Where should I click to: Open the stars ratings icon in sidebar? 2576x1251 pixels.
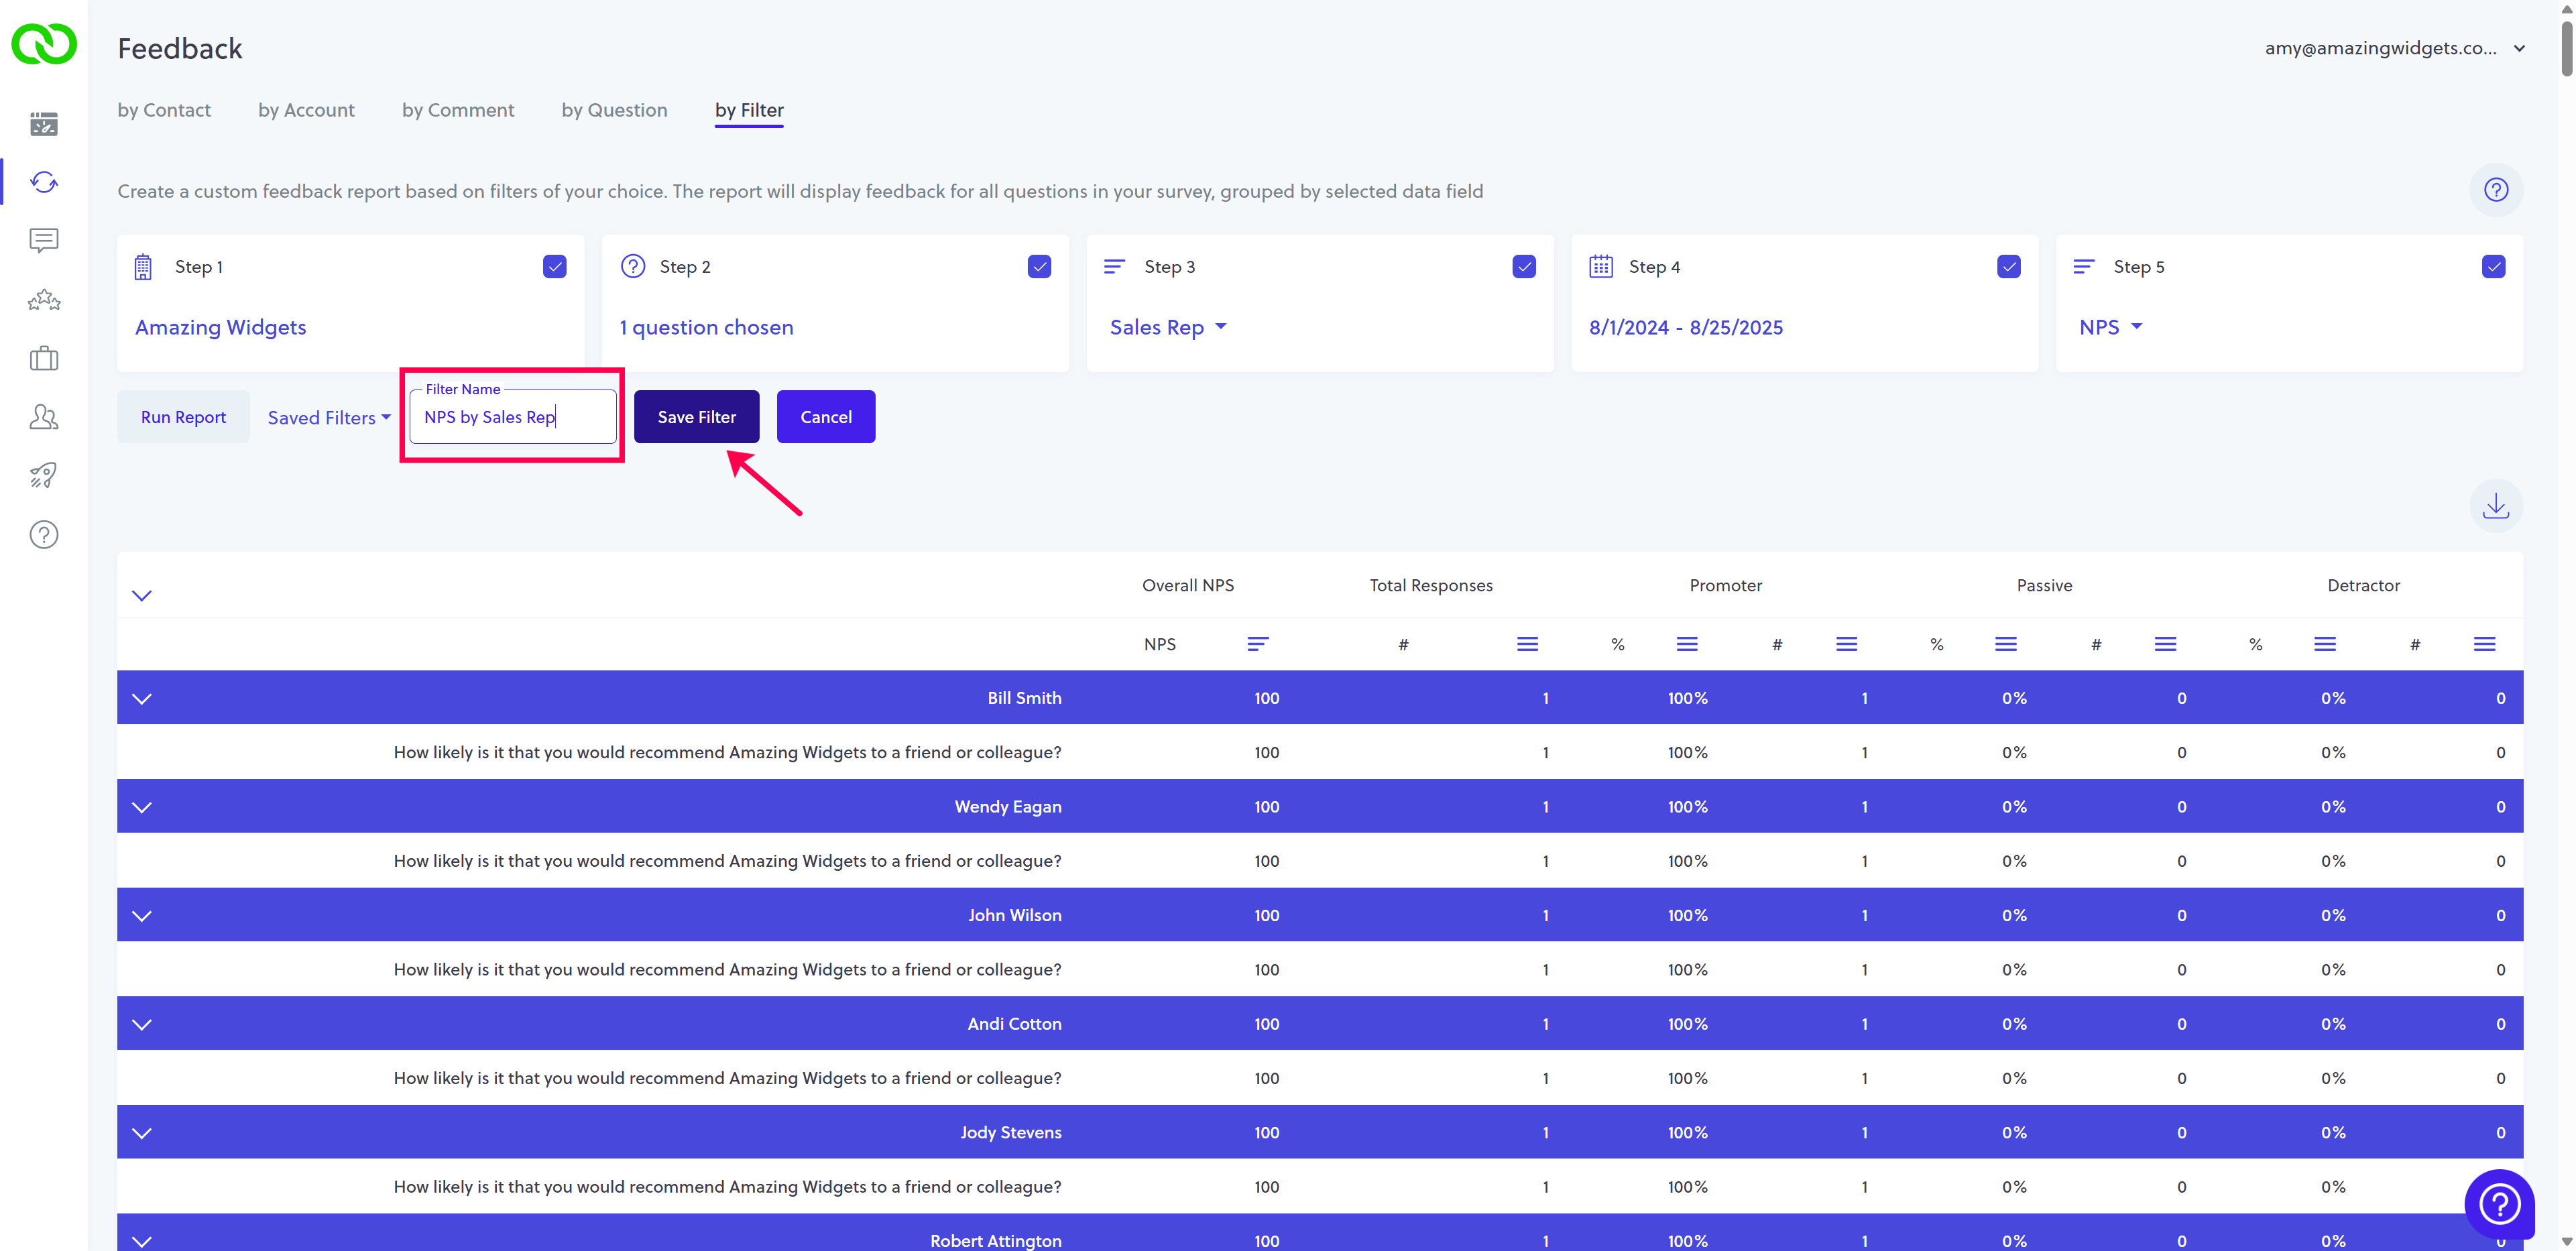click(x=44, y=299)
